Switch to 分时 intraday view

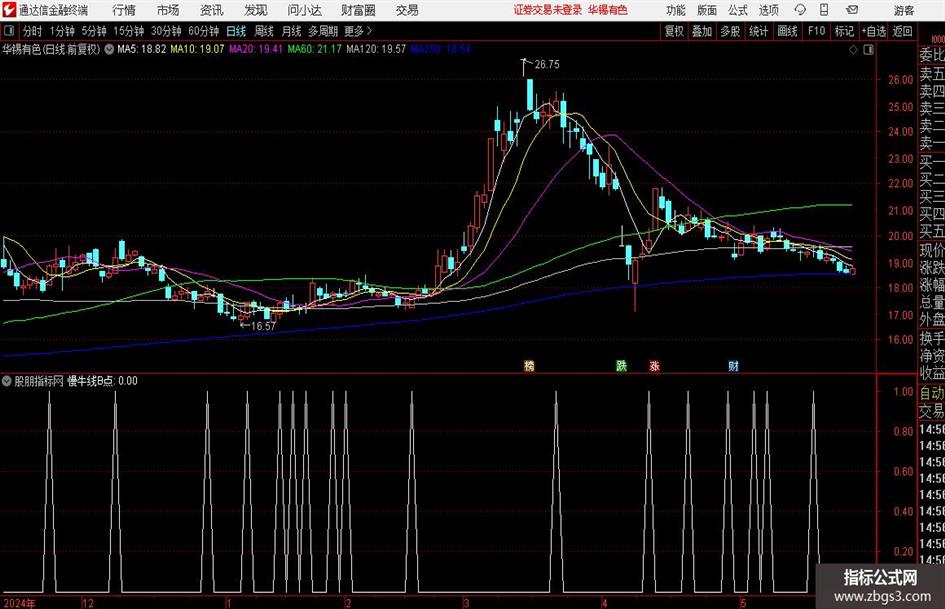point(33,31)
